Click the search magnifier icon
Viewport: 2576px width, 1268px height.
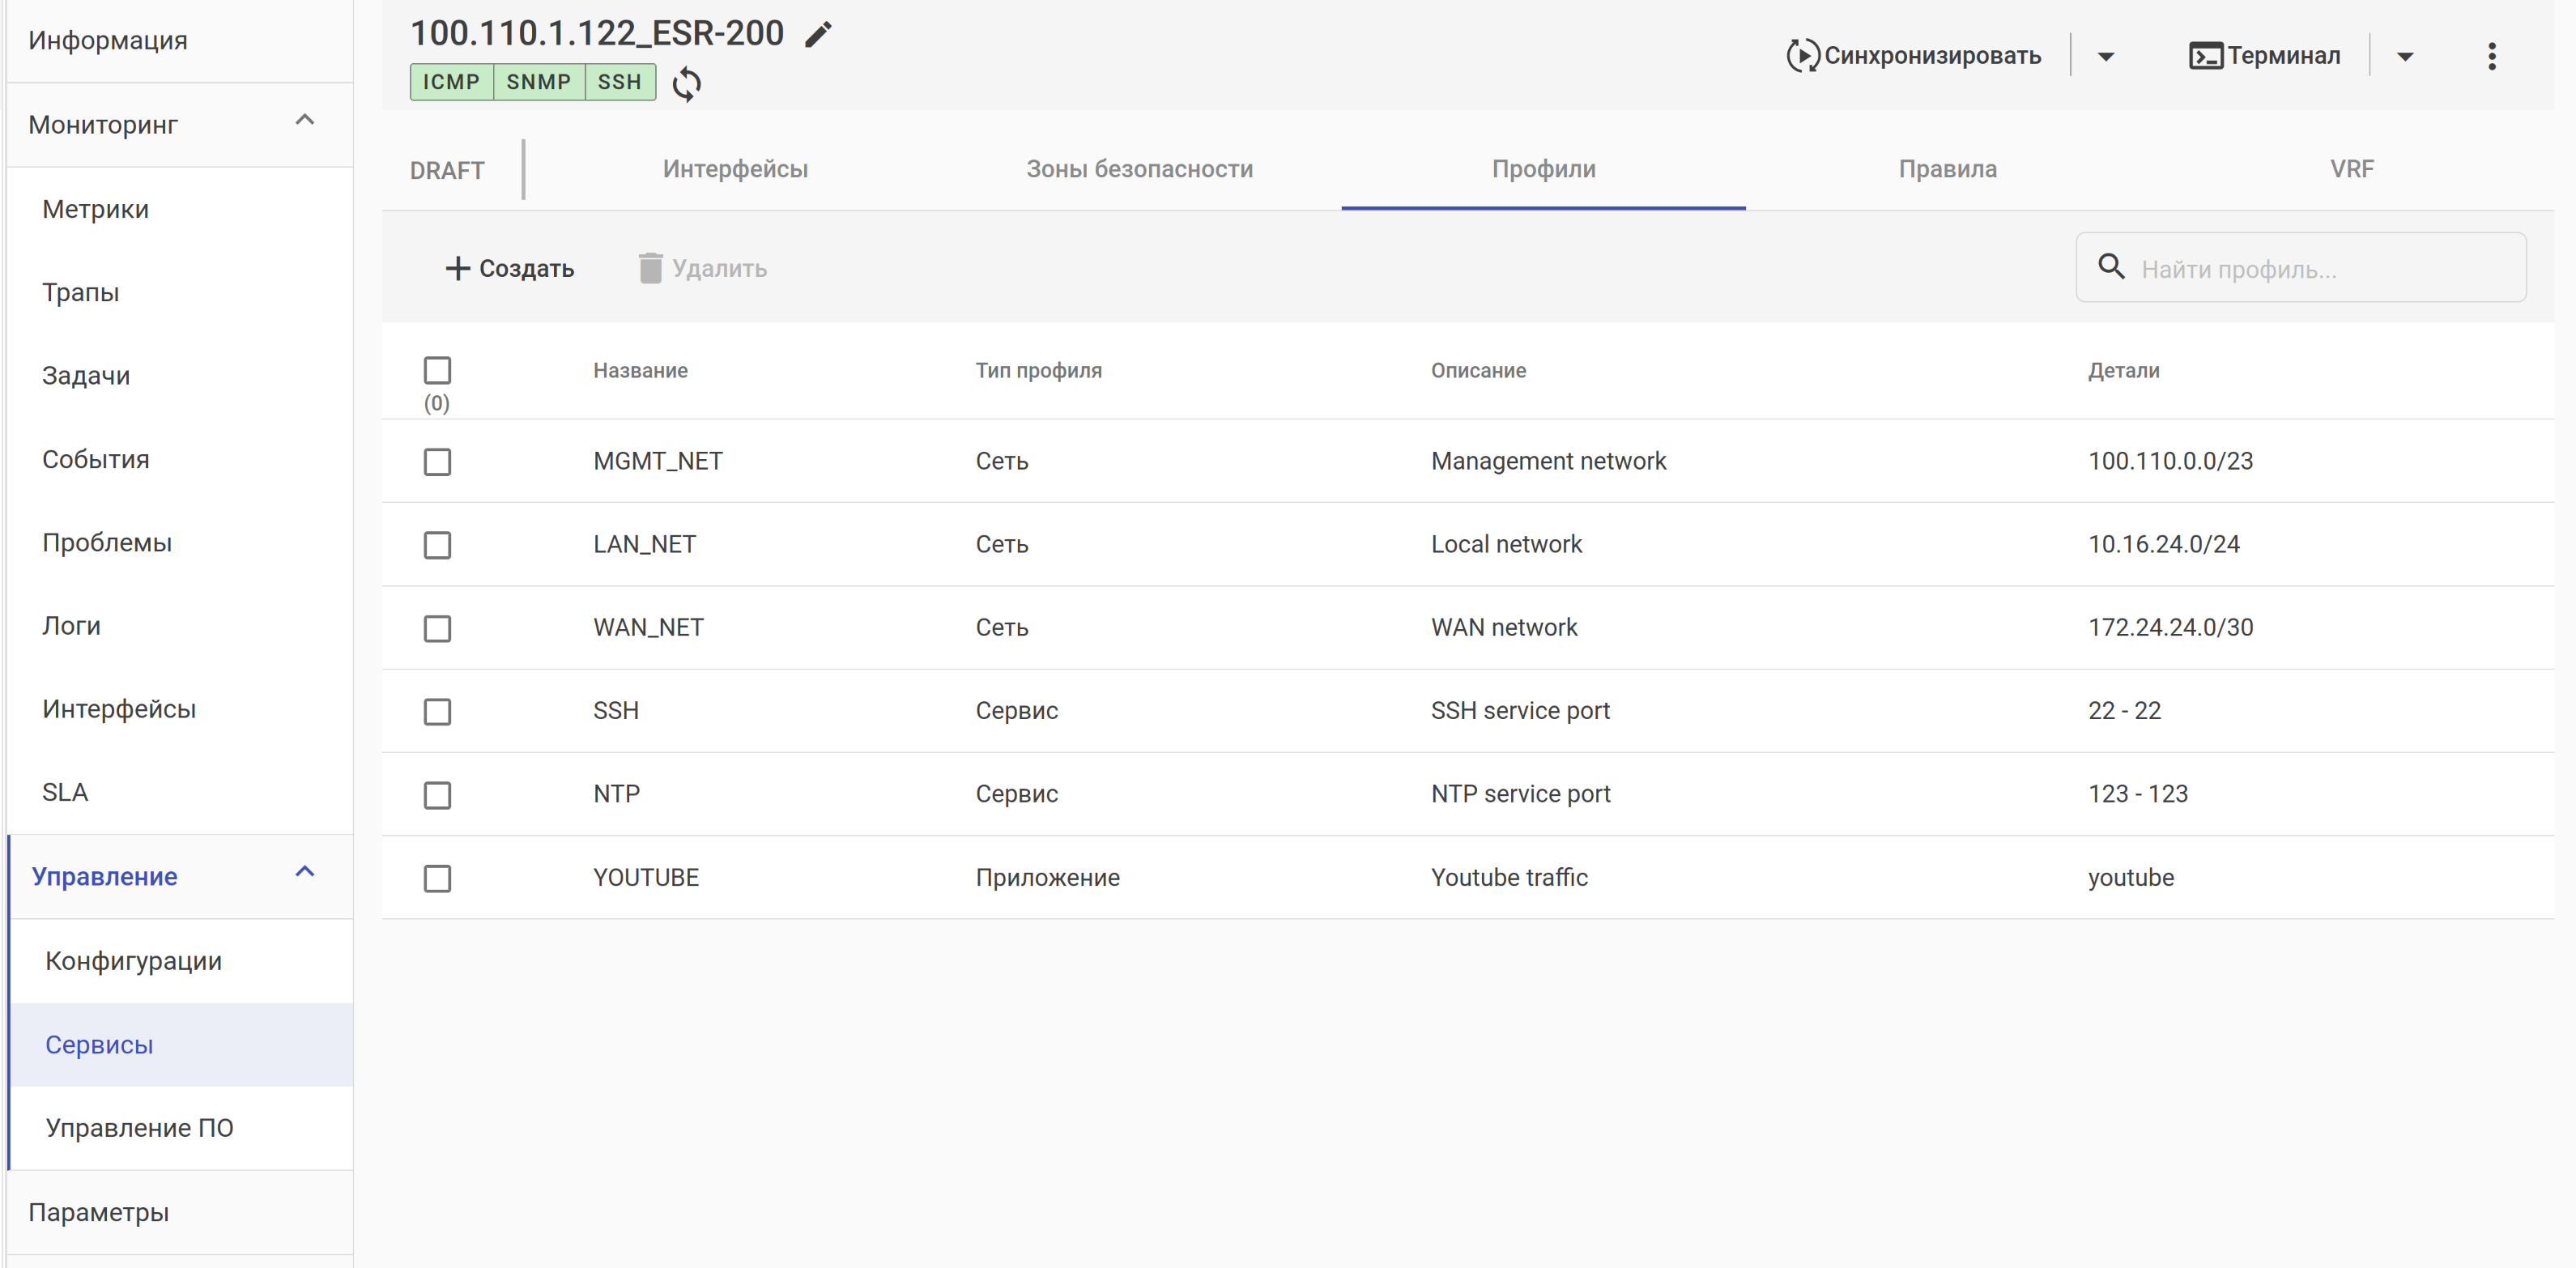point(2111,267)
